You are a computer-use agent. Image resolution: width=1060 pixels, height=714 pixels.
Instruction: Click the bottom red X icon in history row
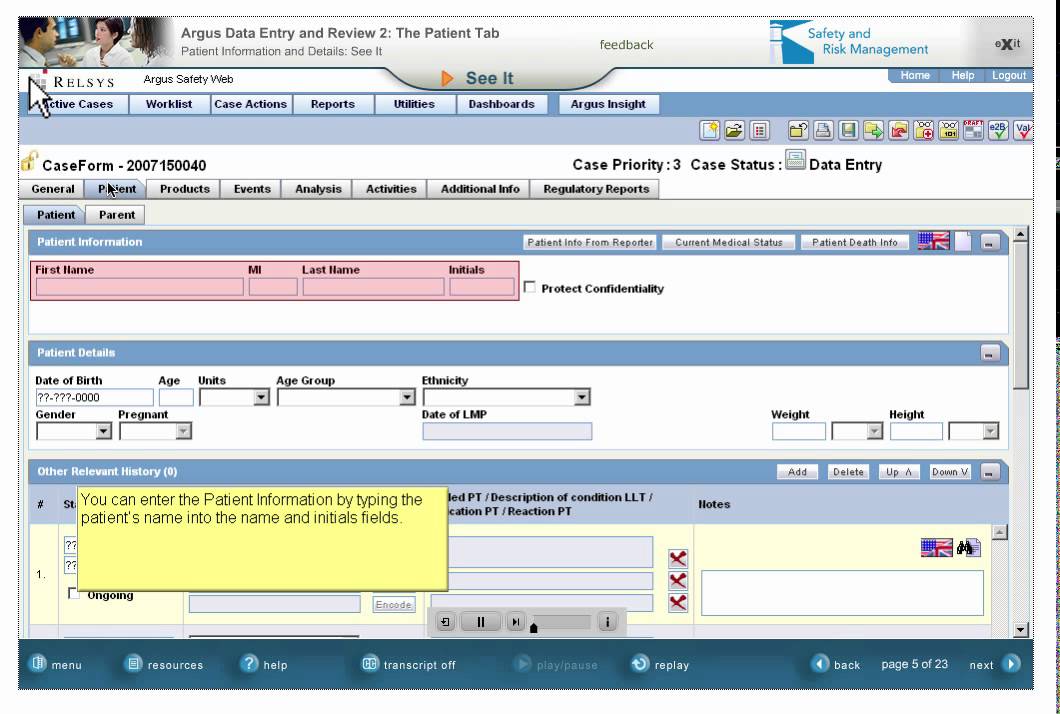[678, 602]
